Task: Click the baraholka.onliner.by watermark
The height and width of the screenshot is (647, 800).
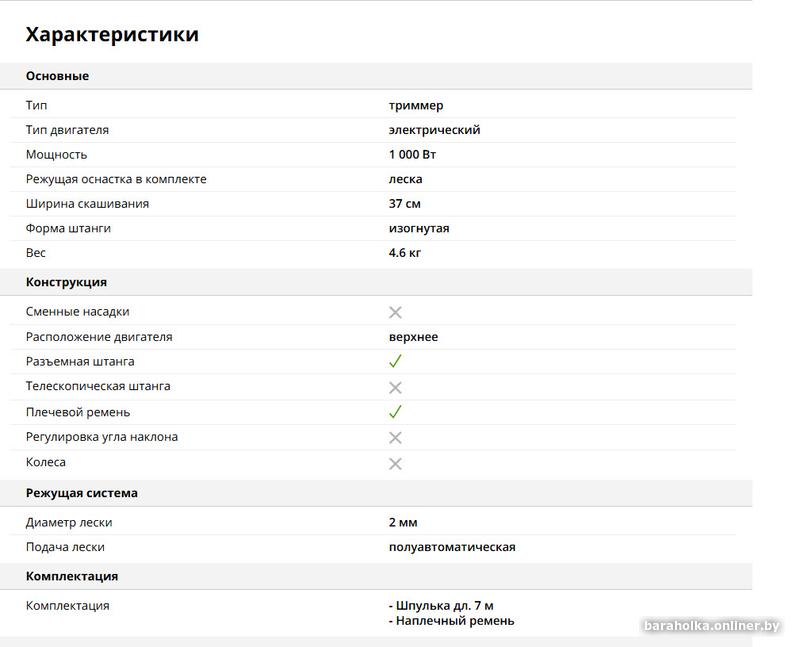Action: tap(711, 626)
